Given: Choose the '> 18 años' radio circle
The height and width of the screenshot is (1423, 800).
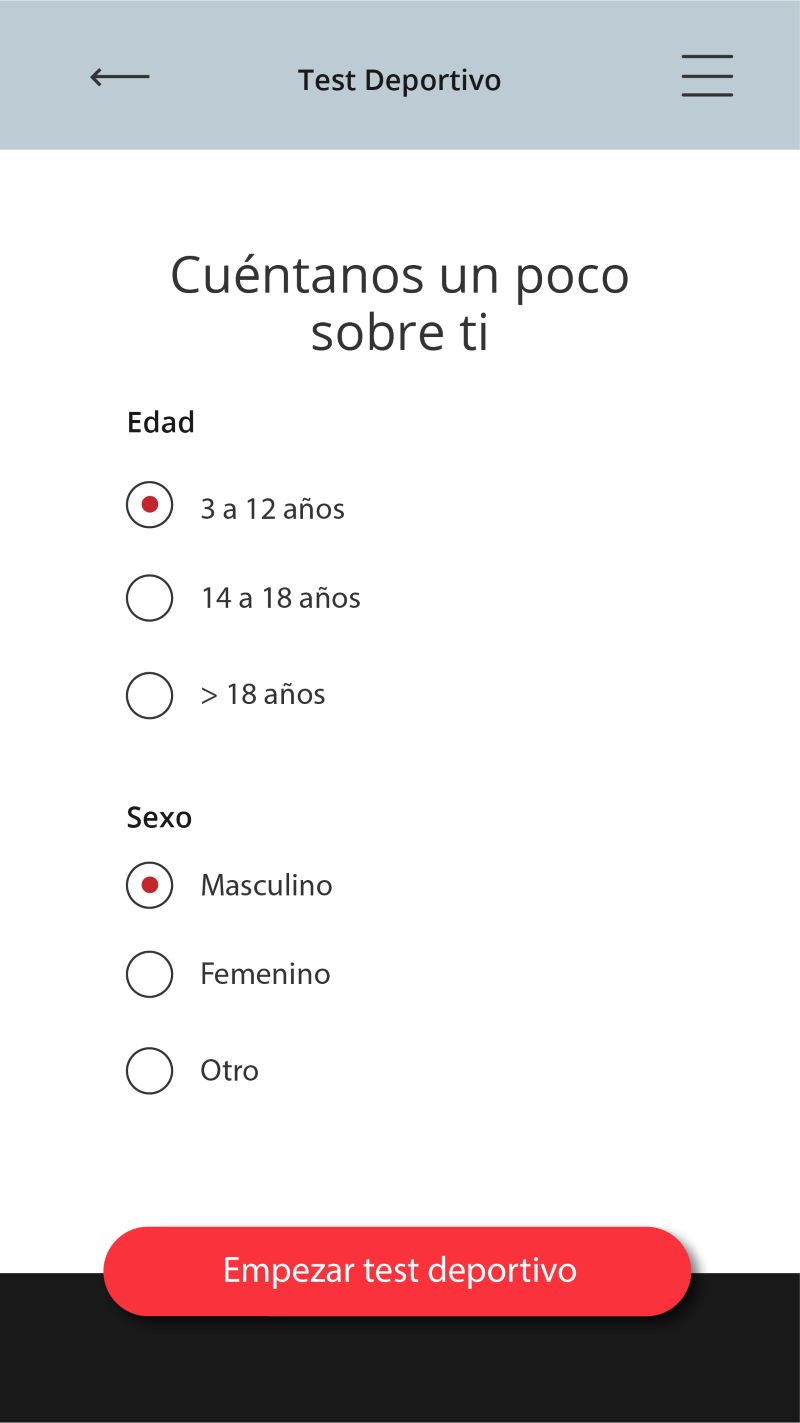Looking at the screenshot, I should (x=150, y=695).
